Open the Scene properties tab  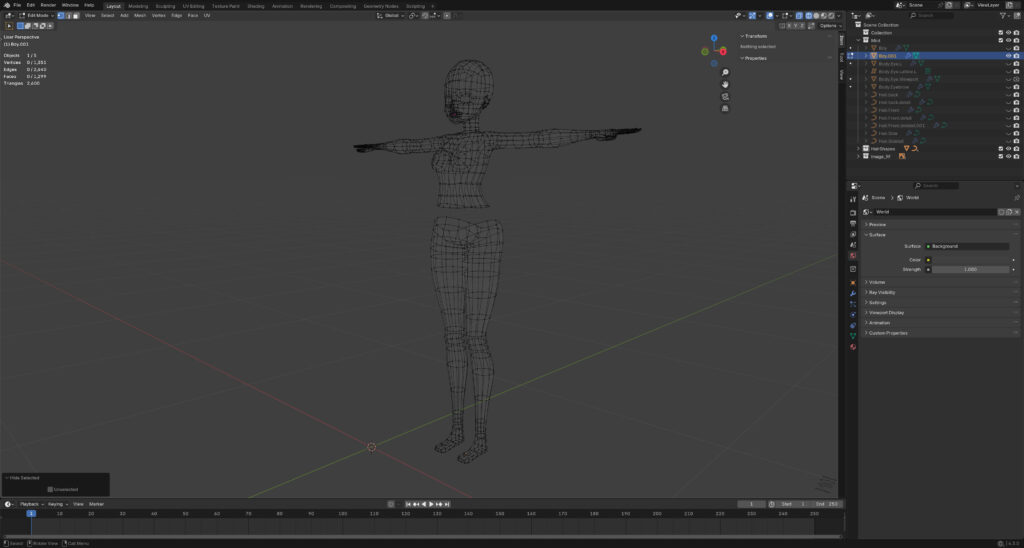[x=853, y=244]
